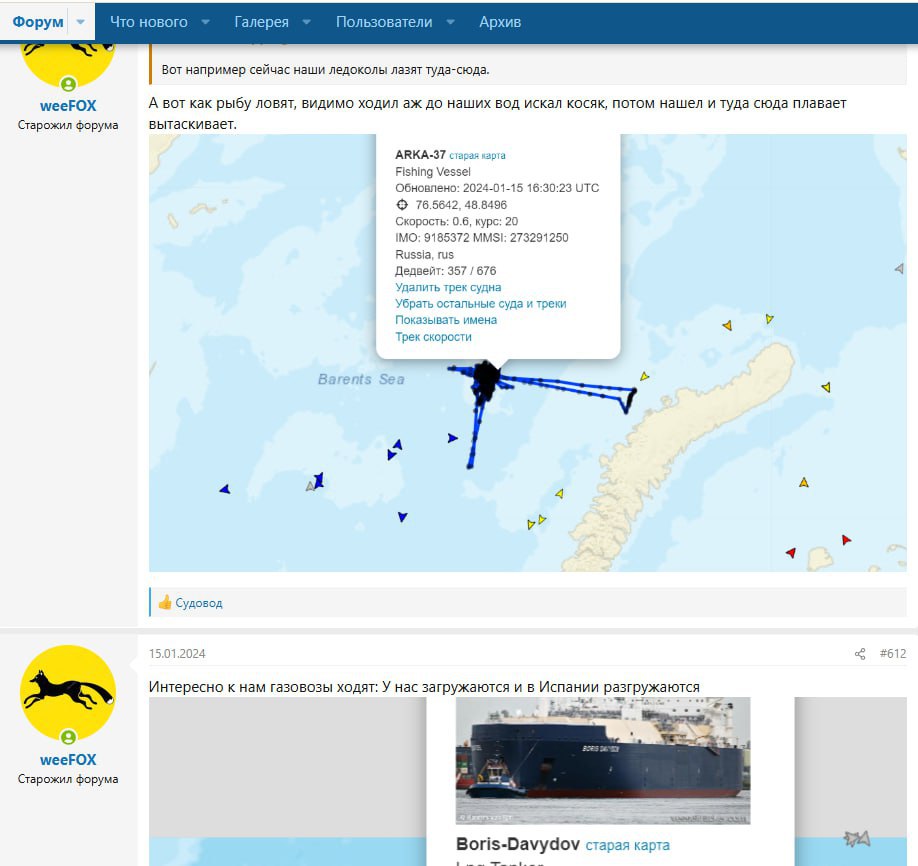Toggle Показывать имена in the vessel popup
The image size is (918, 866).
446,320
